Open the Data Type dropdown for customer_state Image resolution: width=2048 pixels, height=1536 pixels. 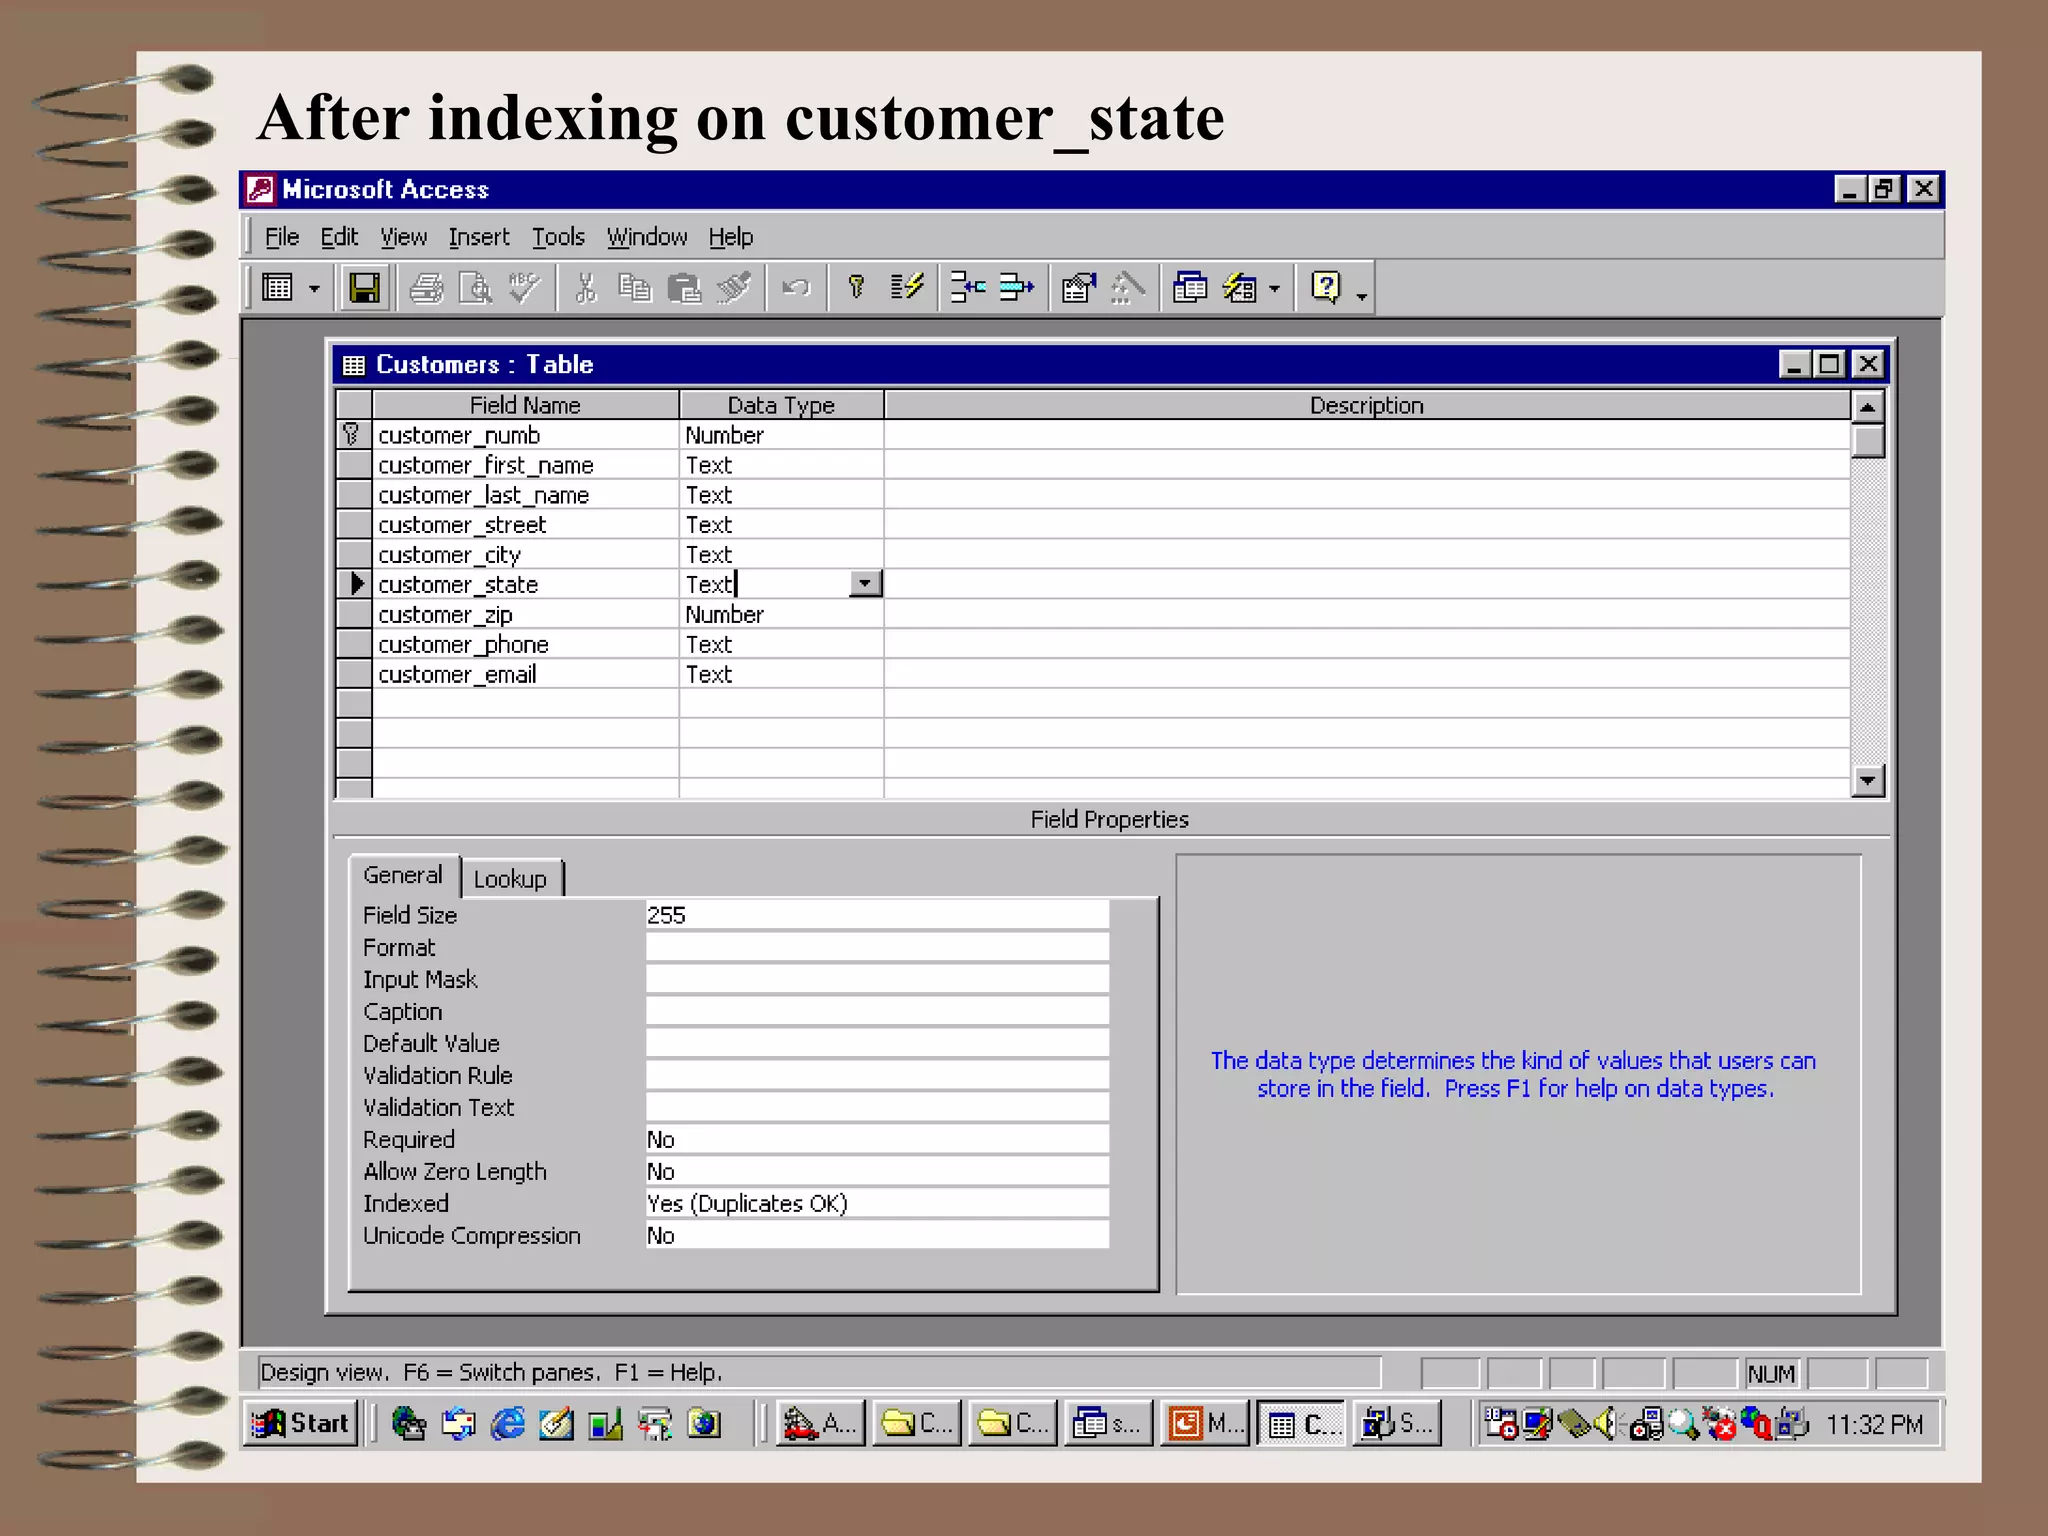[x=865, y=583]
